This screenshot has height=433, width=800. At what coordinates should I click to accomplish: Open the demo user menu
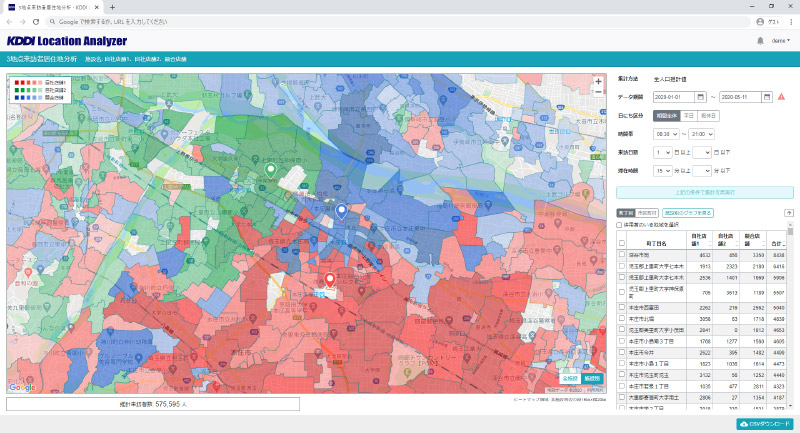781,41
